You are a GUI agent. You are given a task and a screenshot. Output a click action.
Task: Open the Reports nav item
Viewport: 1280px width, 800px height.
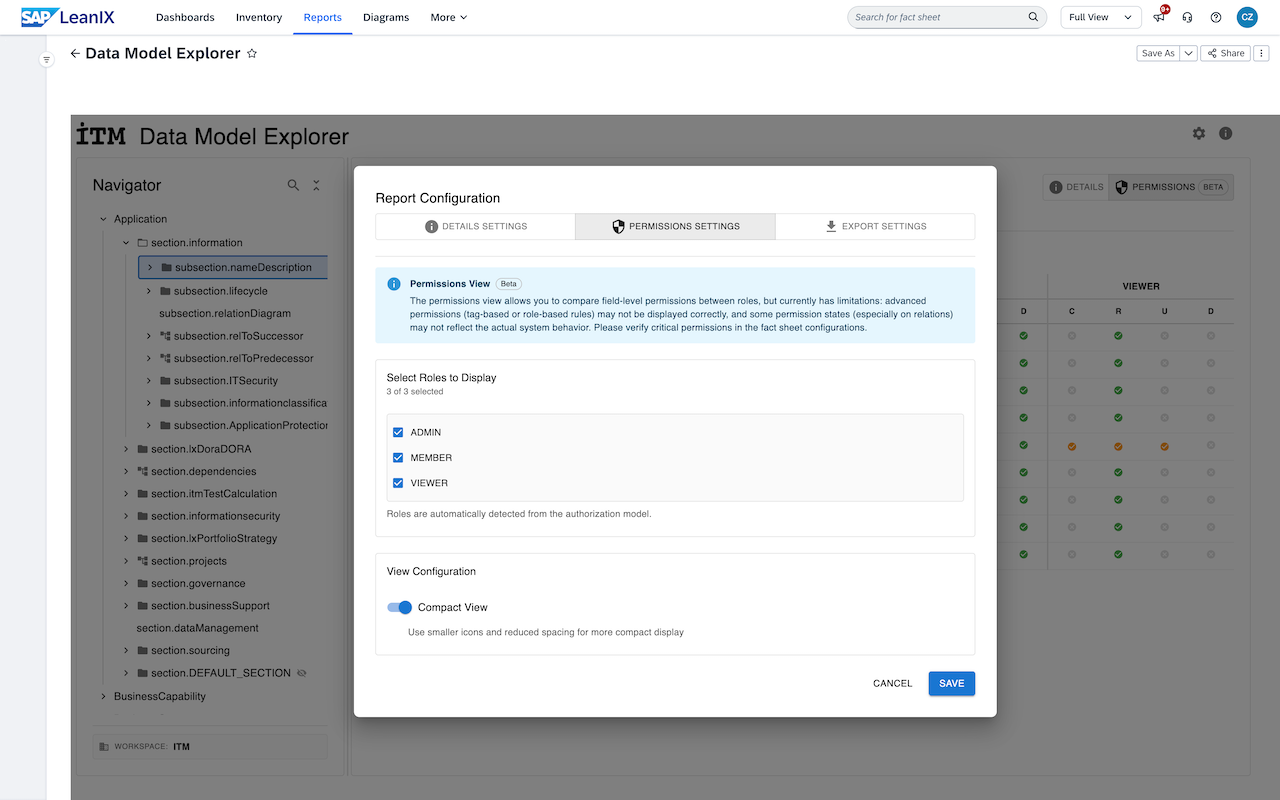[x=322, y=17]
